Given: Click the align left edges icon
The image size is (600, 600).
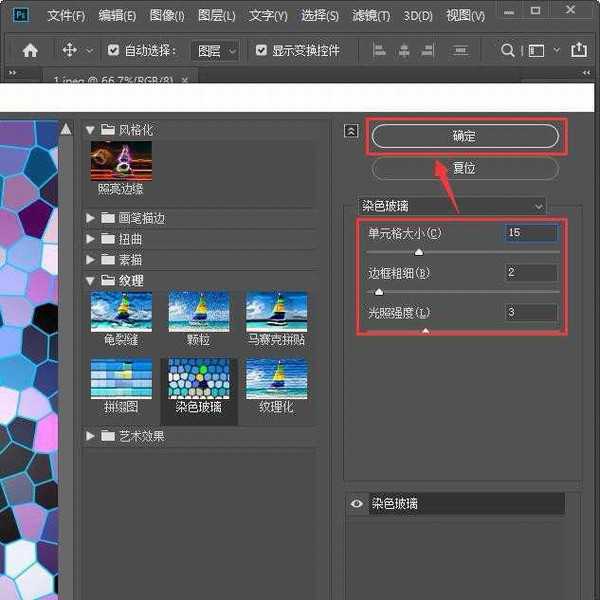Looking at the screenshot, I should [379, 50].
